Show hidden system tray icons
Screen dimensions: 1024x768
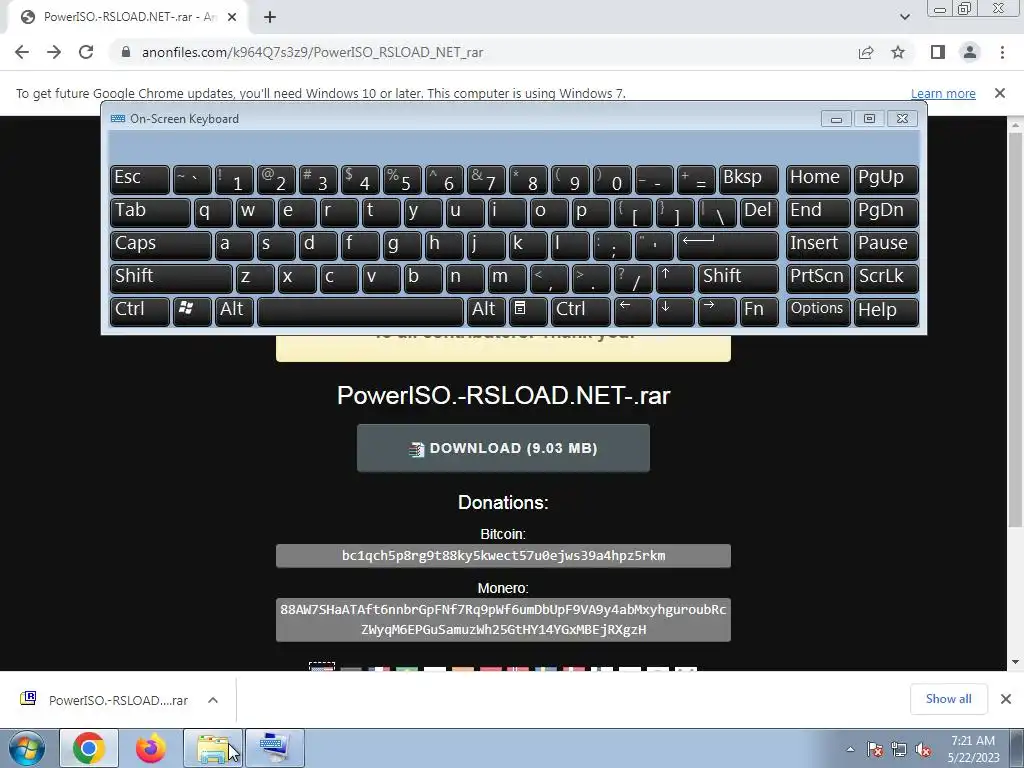point(850,749)
